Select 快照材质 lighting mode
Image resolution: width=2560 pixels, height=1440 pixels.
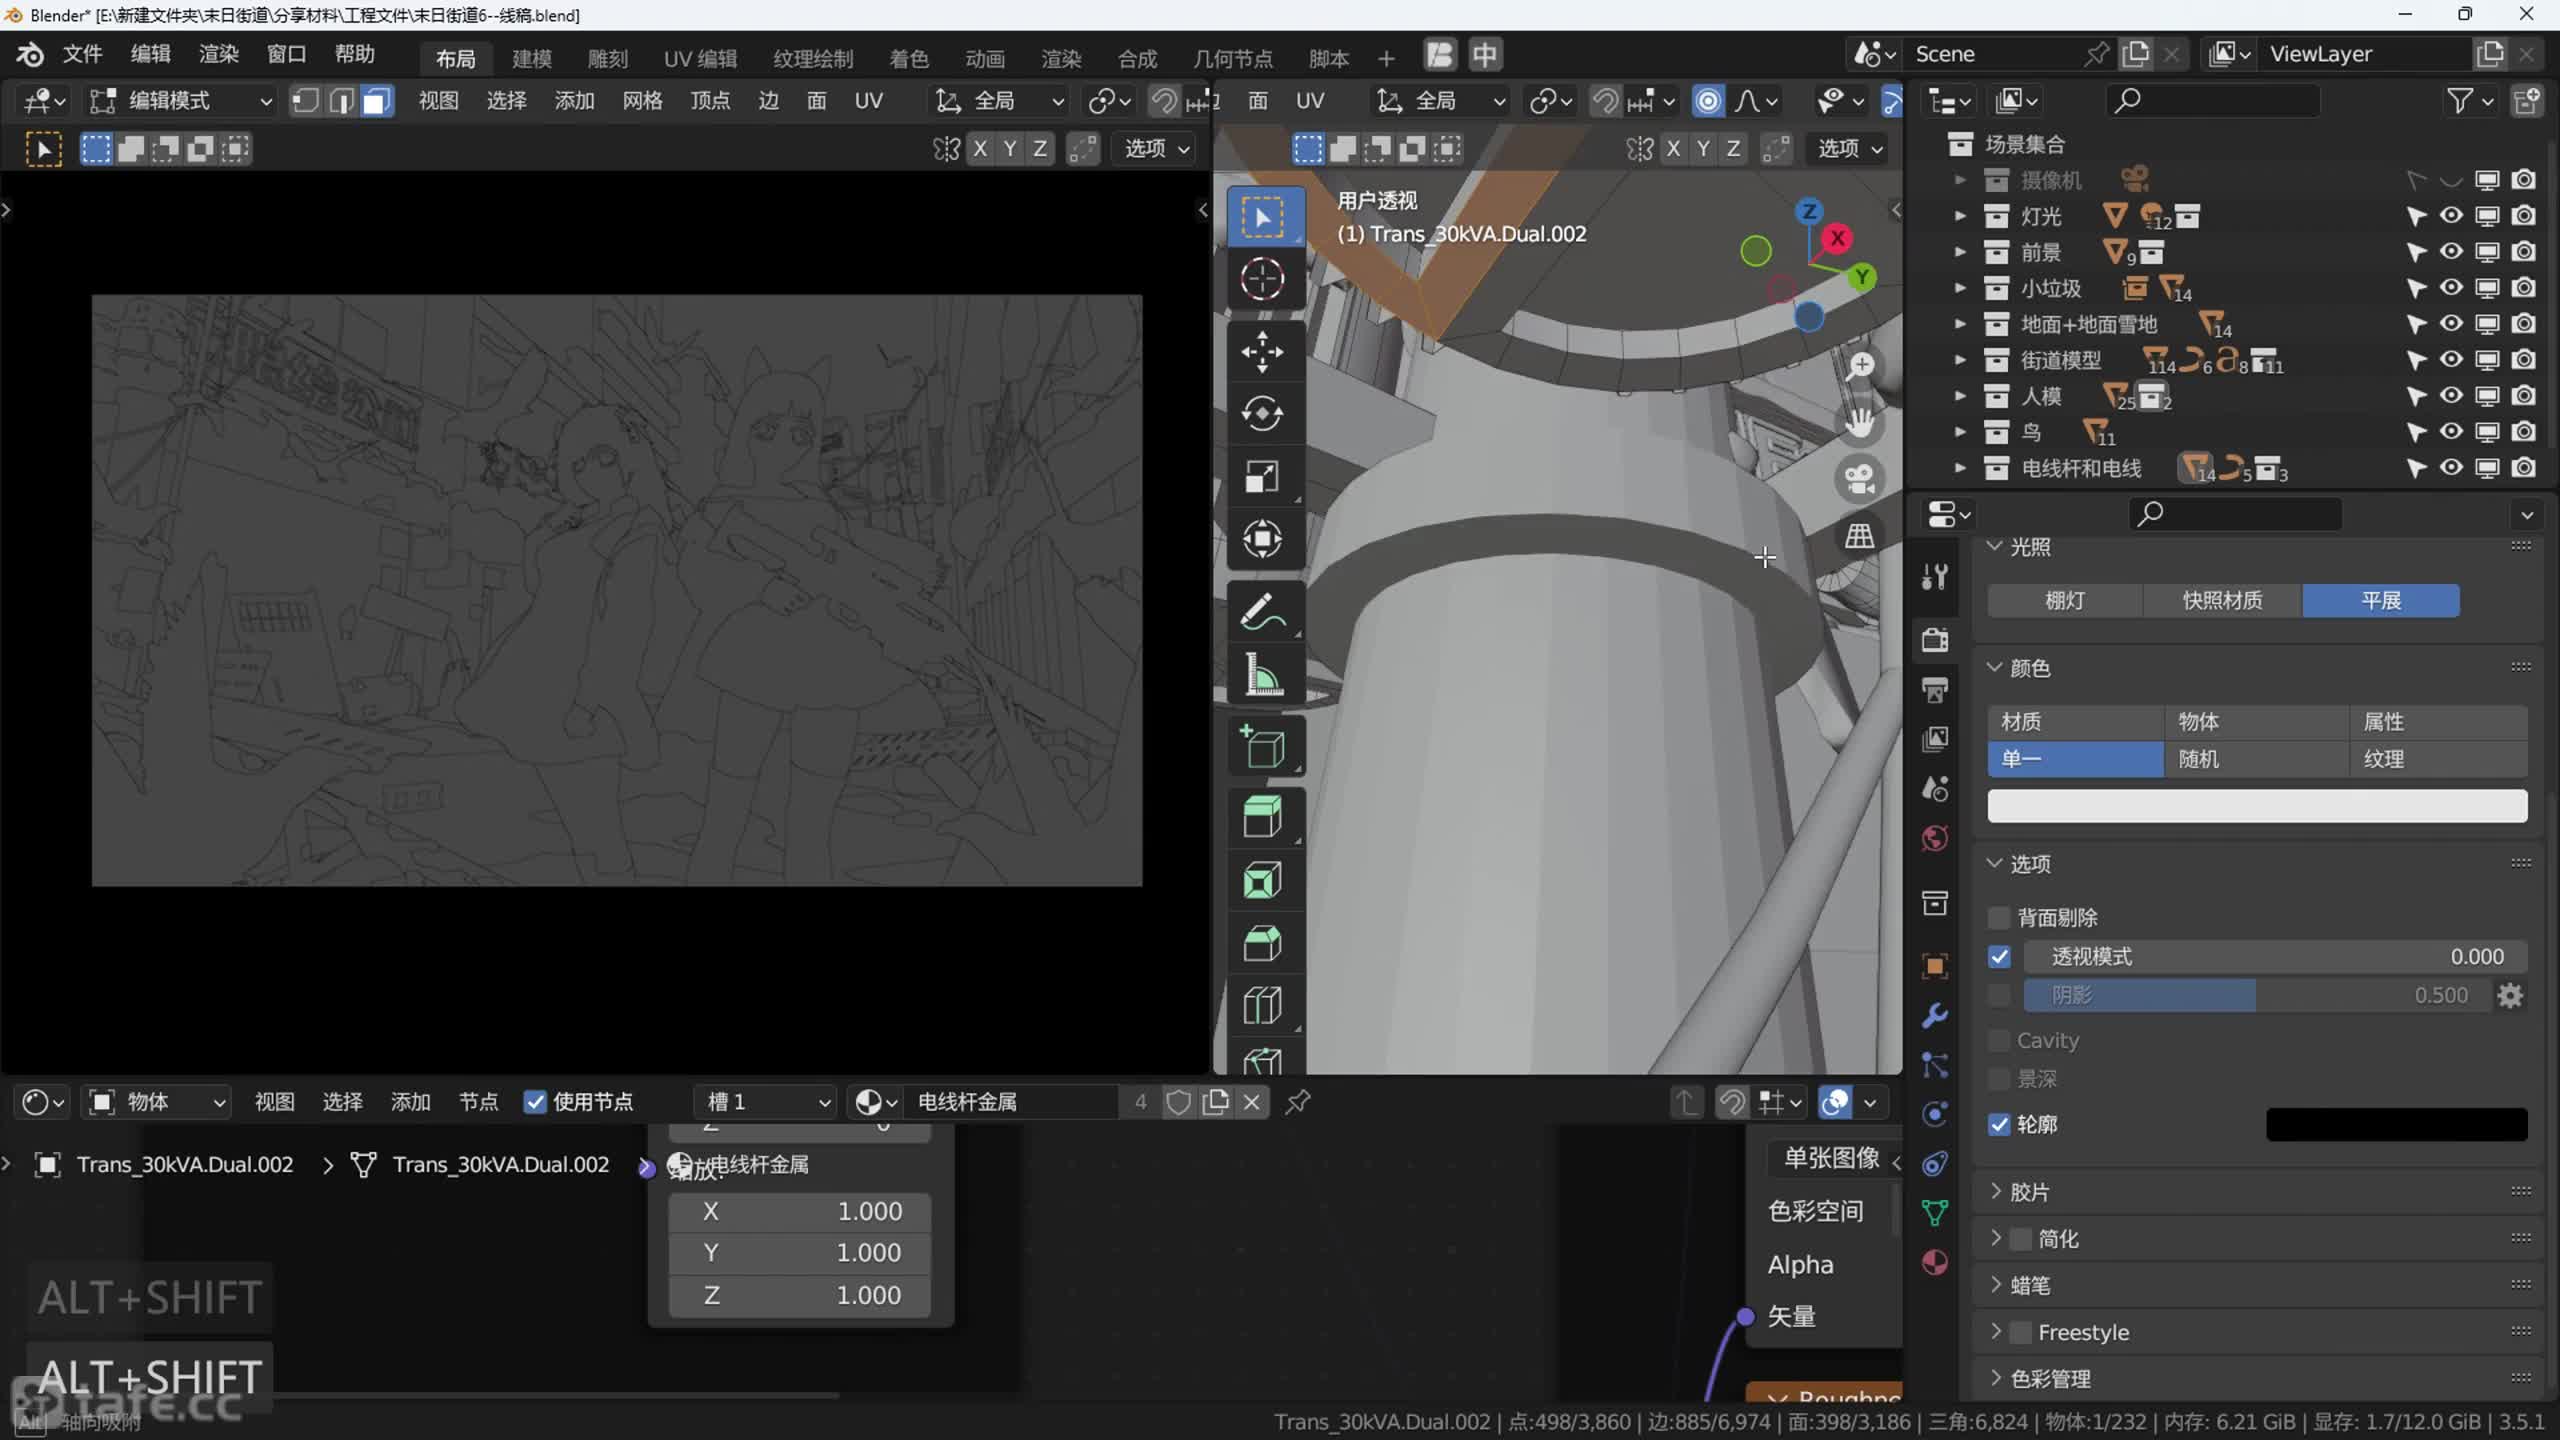[x=2222, y=601]
